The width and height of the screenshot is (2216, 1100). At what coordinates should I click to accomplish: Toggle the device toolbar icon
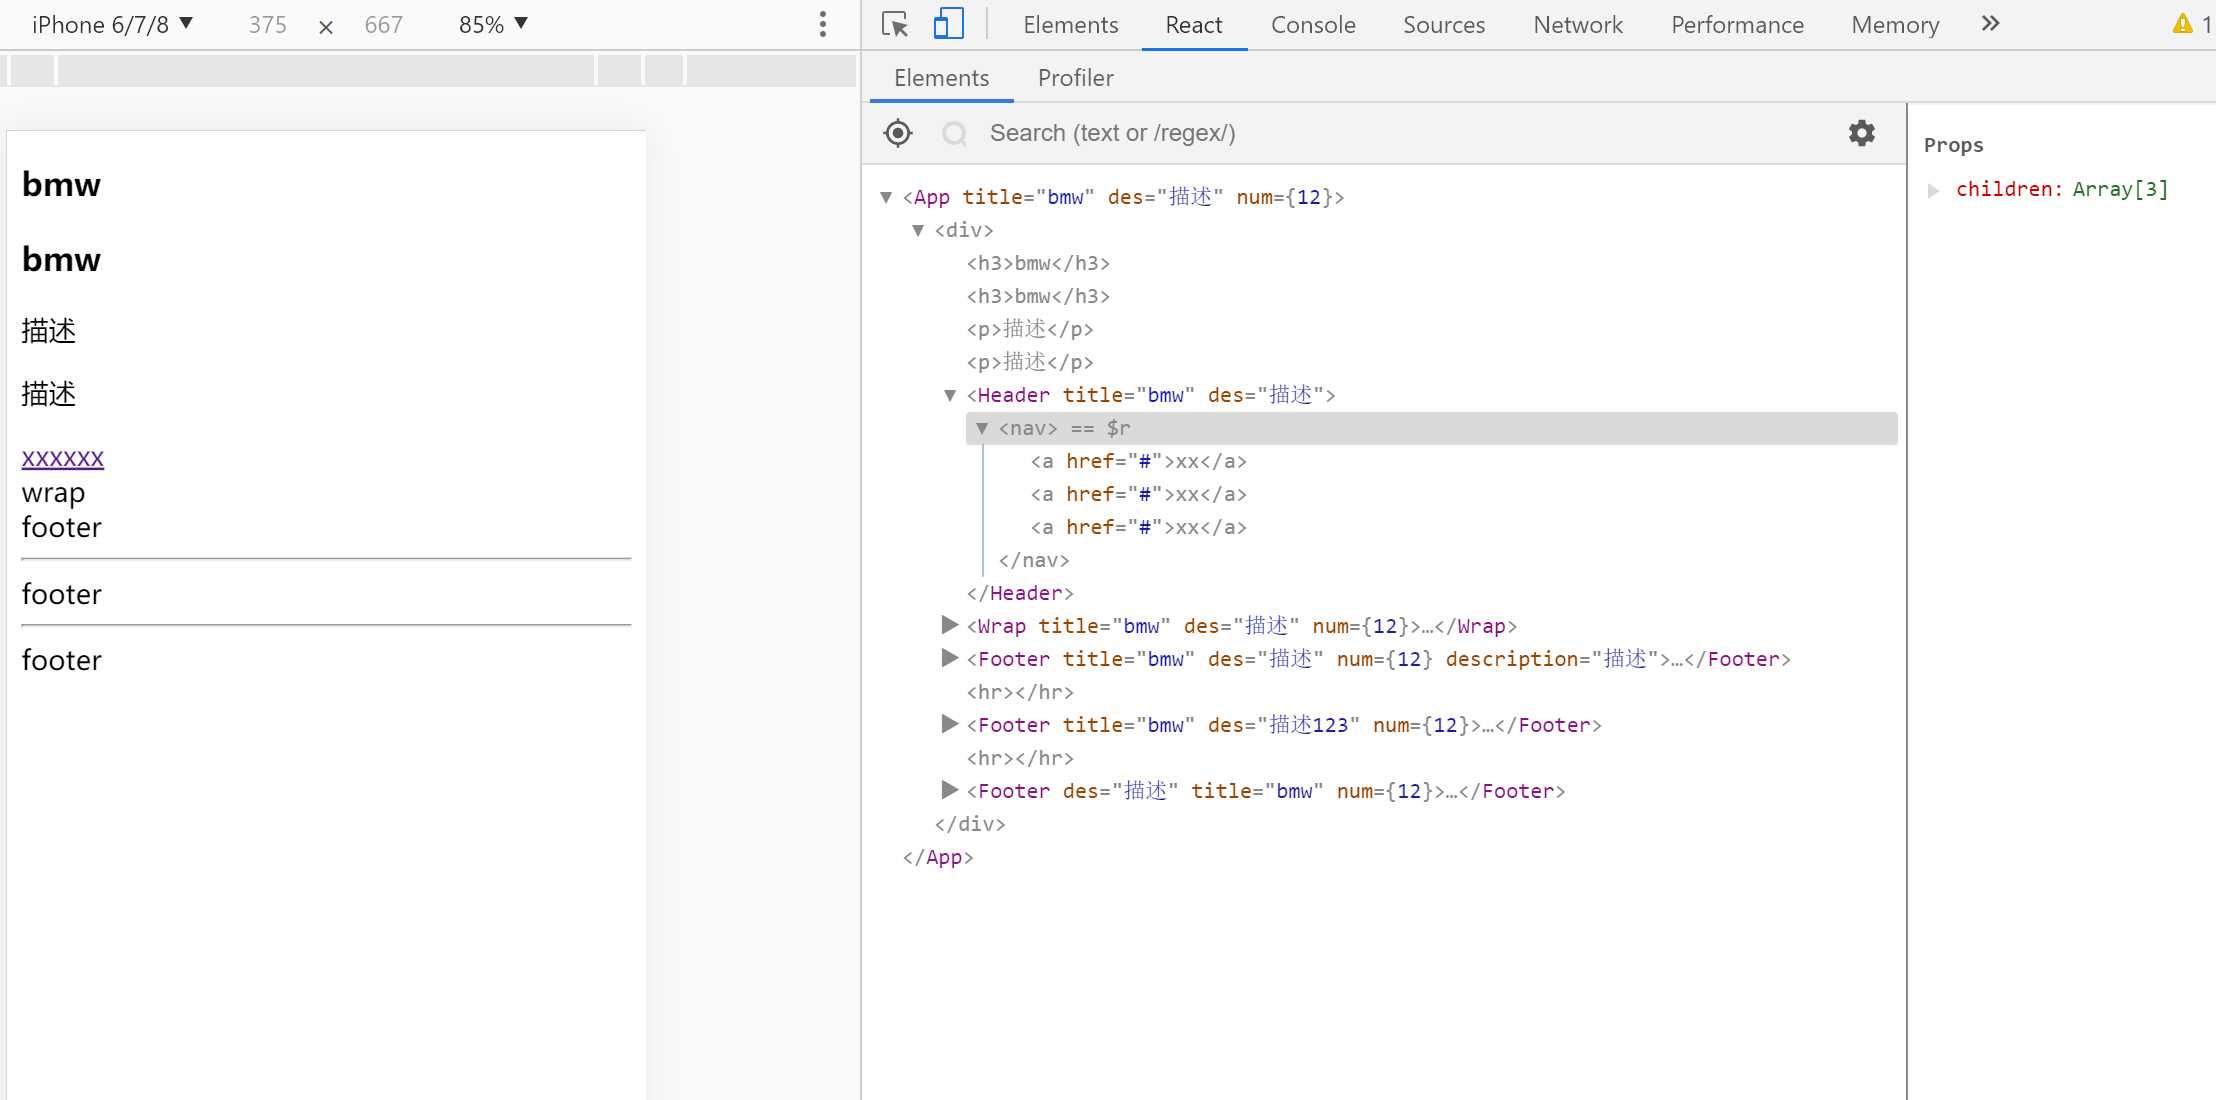[x=948, y=24]
